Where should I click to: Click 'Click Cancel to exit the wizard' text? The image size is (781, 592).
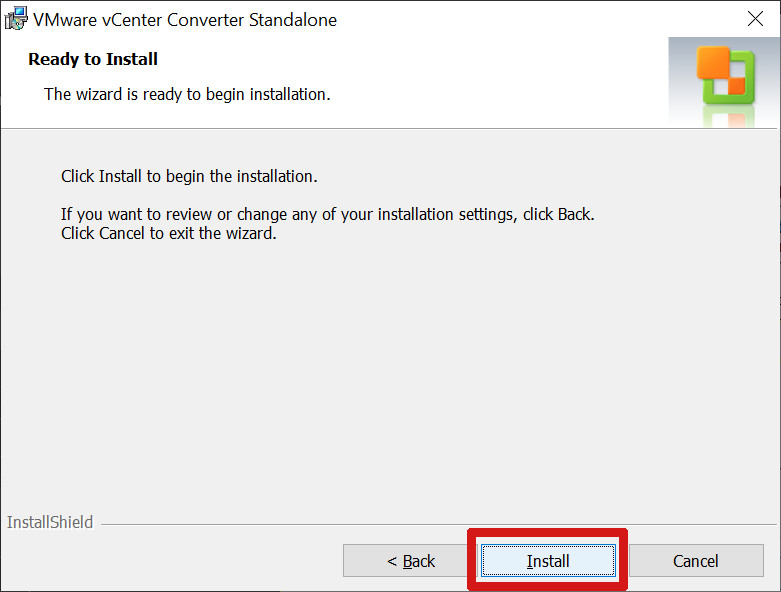coord(168,233)
